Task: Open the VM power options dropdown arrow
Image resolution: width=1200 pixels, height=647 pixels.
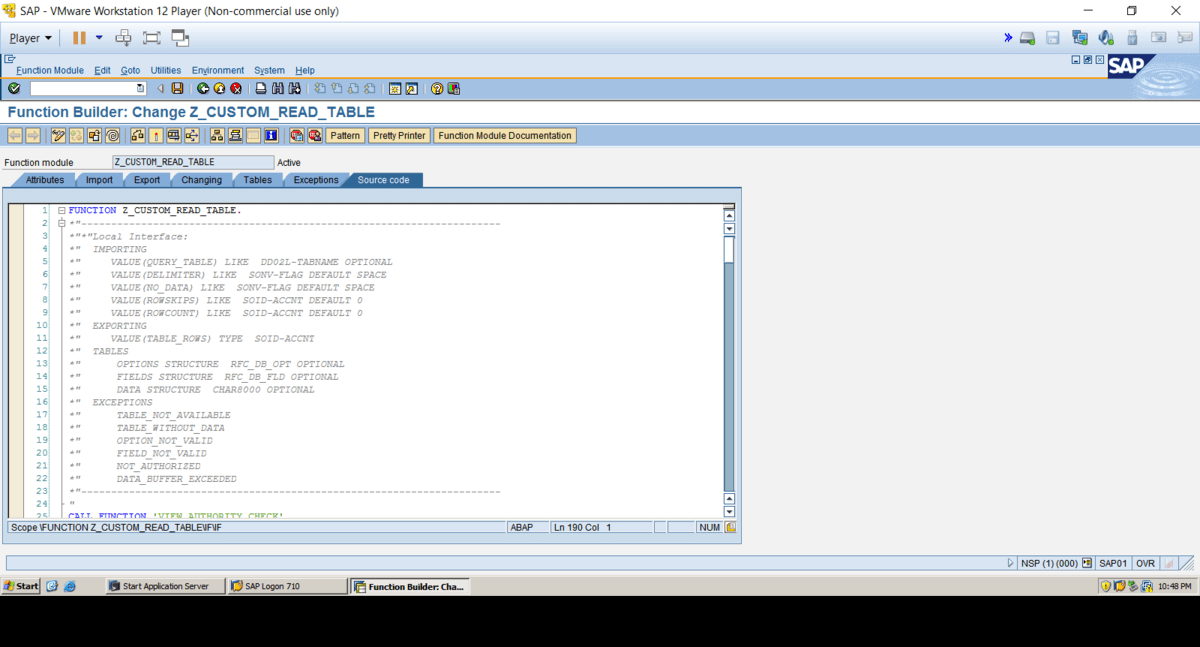Action: [99, 38]
